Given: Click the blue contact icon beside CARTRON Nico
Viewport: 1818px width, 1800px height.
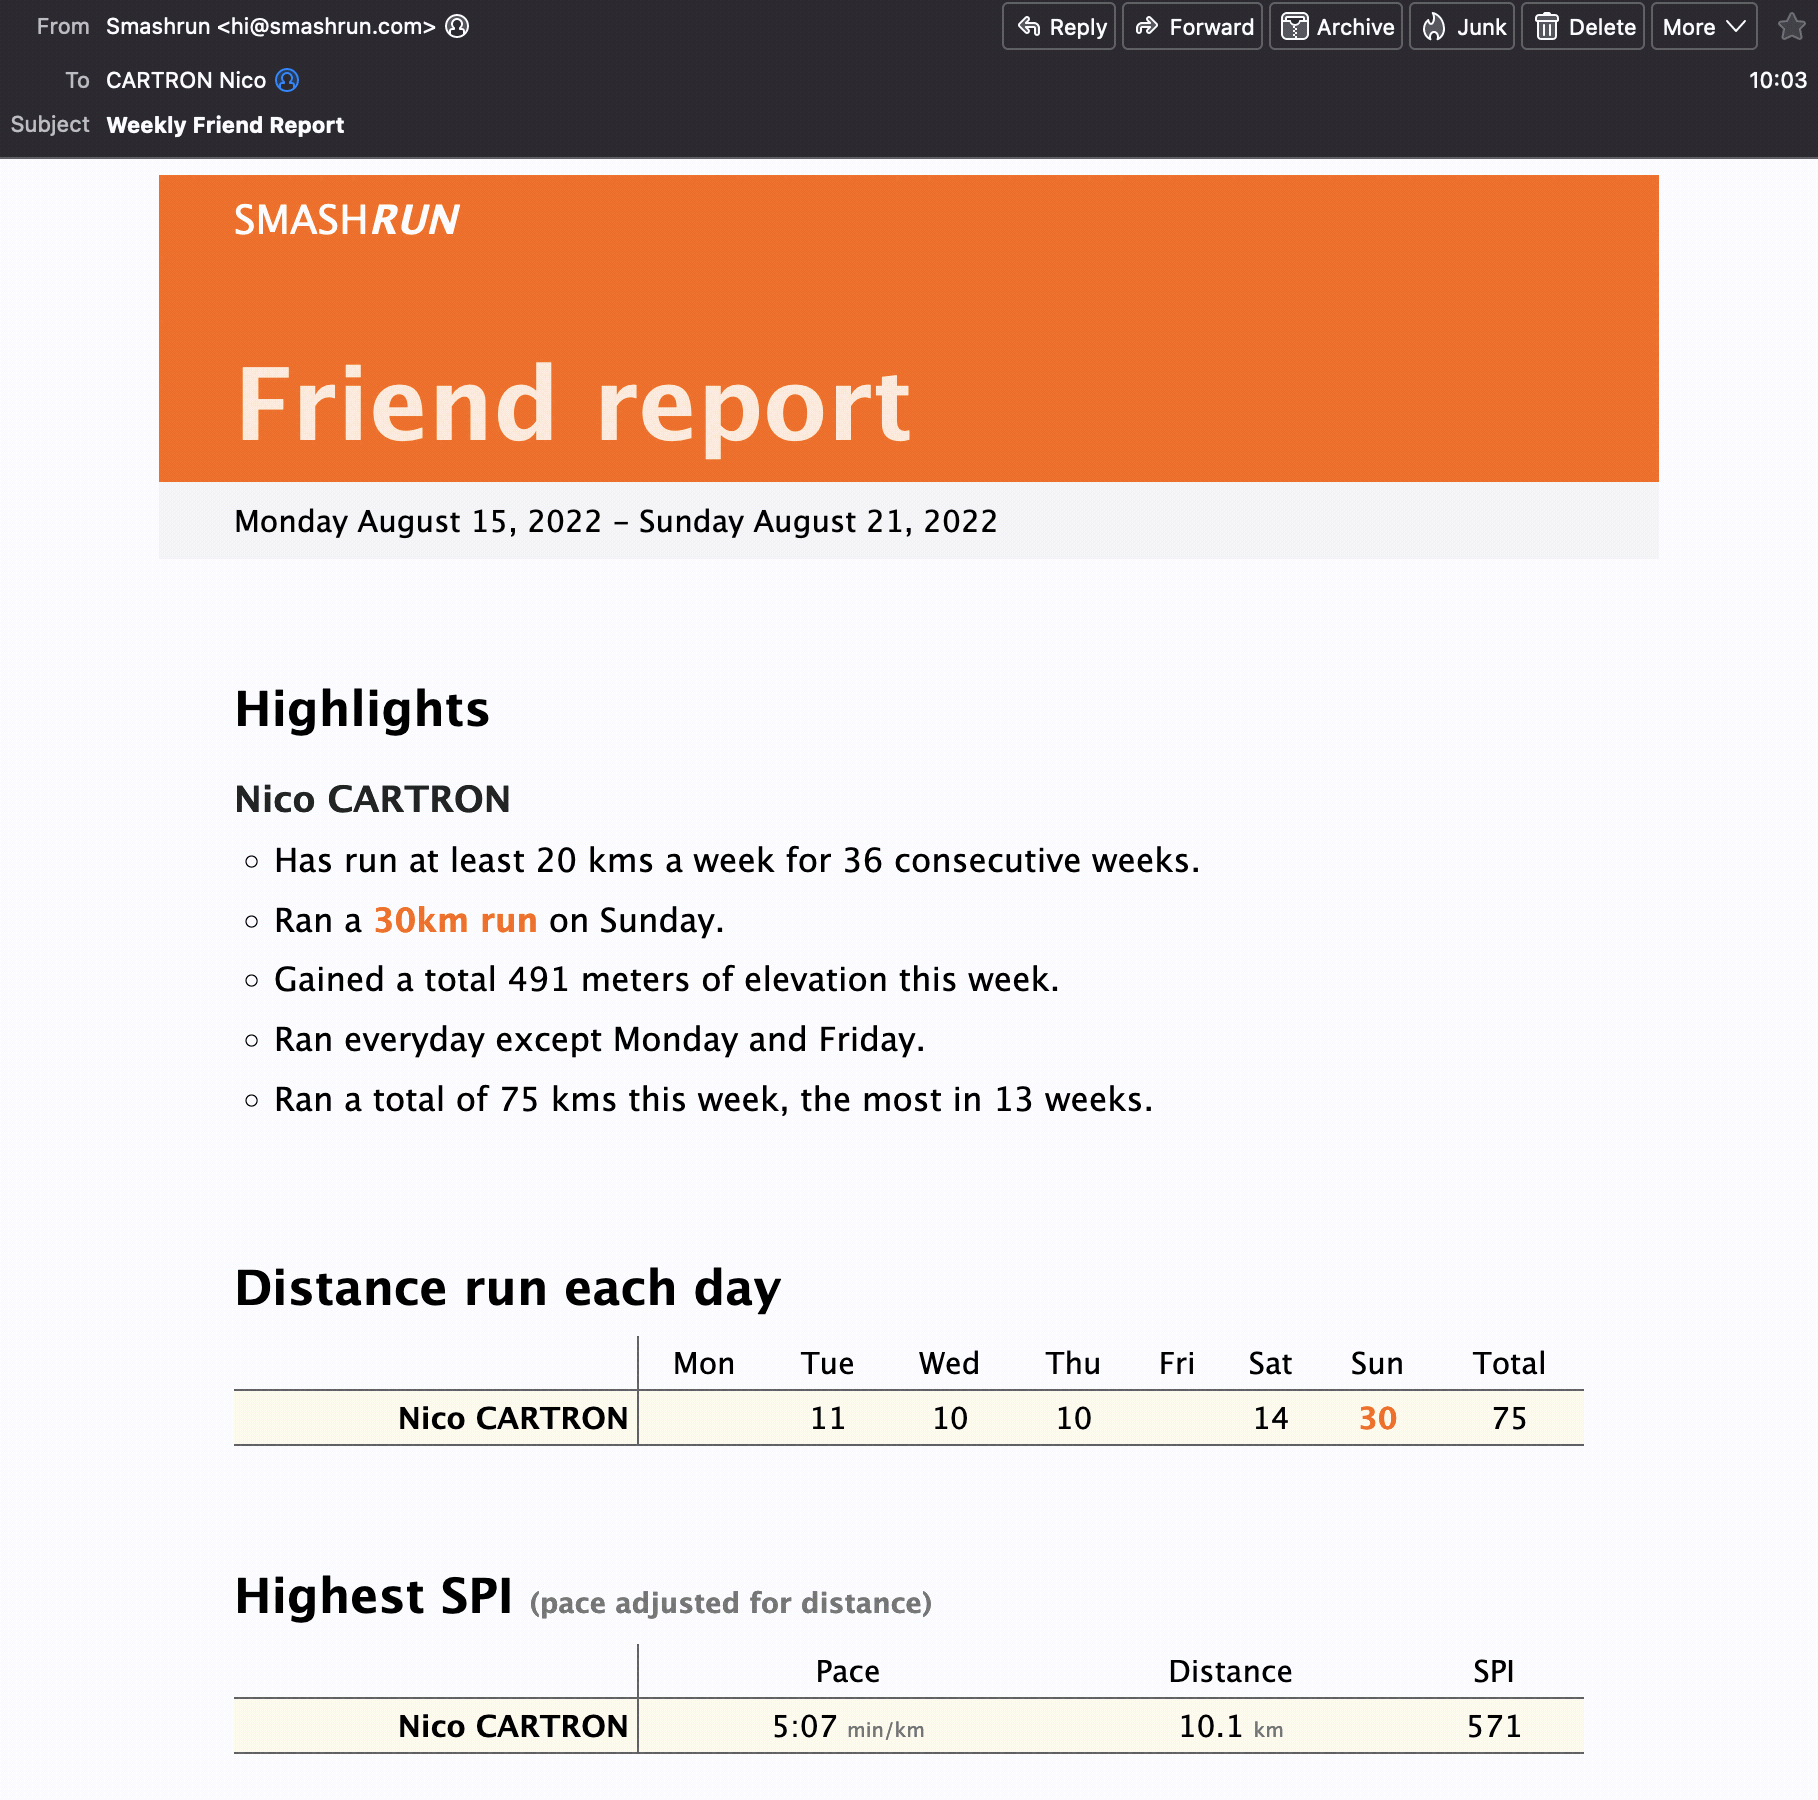Looking at the screenshot, I should [287, 80].
